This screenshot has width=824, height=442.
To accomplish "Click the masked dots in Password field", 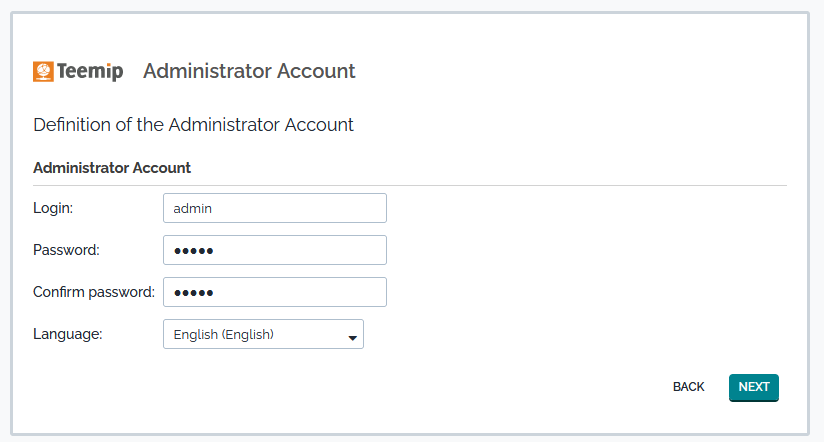I will [x=194, y=251].
